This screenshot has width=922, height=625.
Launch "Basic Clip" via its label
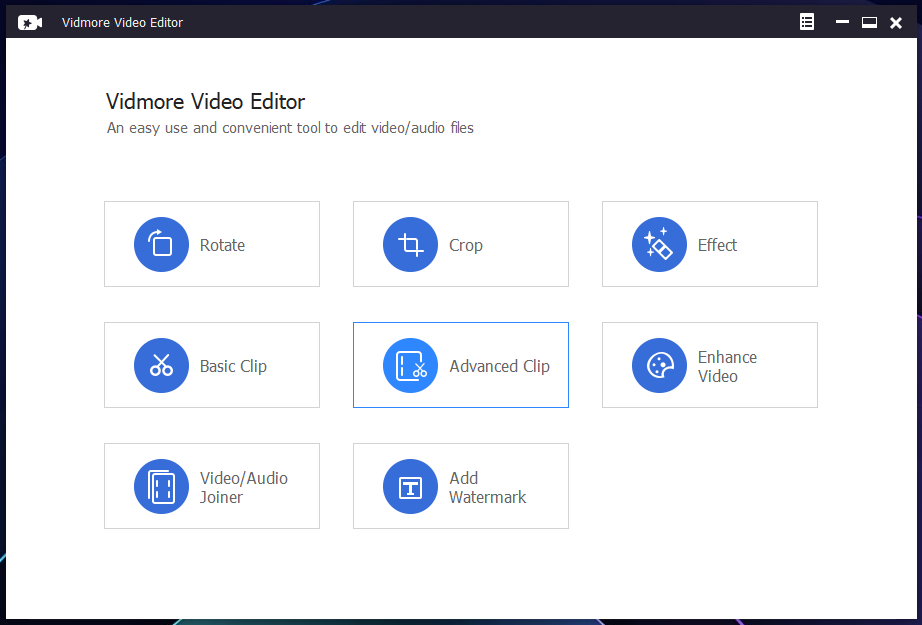pyautogui.click(x=233, y=366)
